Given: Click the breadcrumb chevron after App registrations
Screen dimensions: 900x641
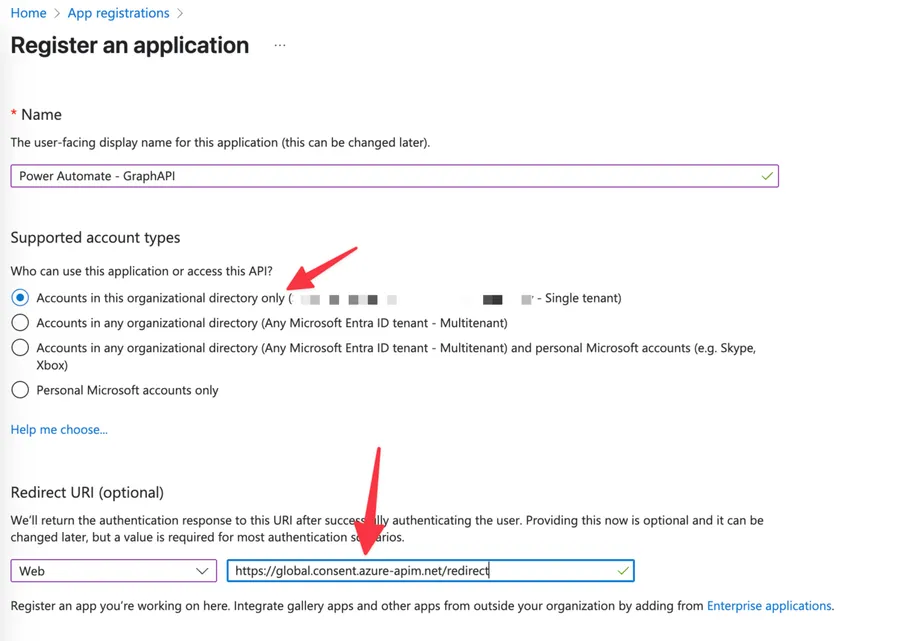Looking at the screenshot, I should pos(180,14).
